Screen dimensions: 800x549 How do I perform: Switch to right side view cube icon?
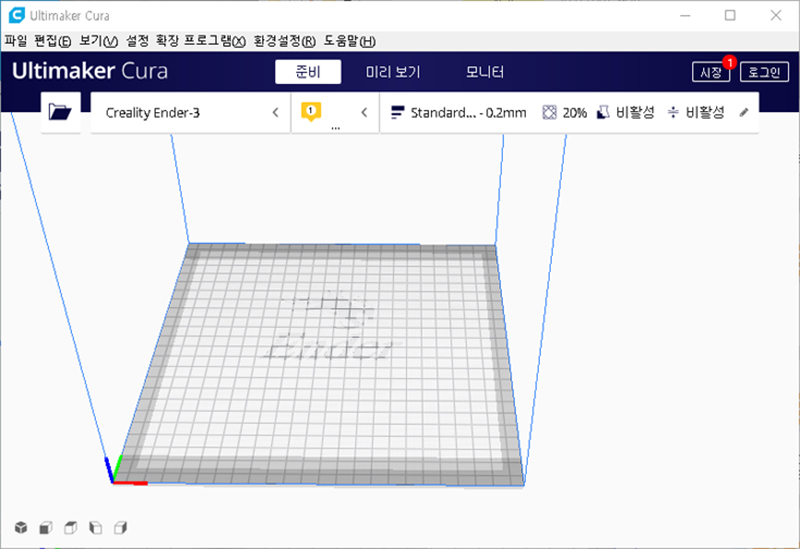[120, 527]
